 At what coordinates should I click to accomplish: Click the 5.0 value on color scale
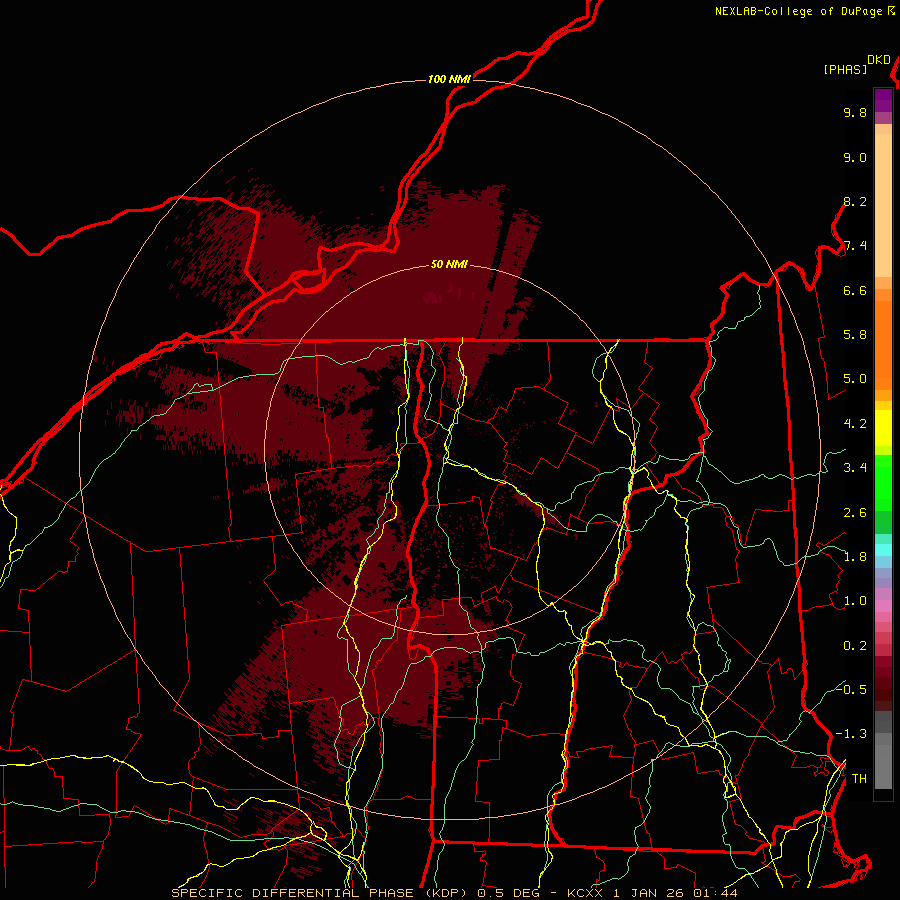pos(855,379)
